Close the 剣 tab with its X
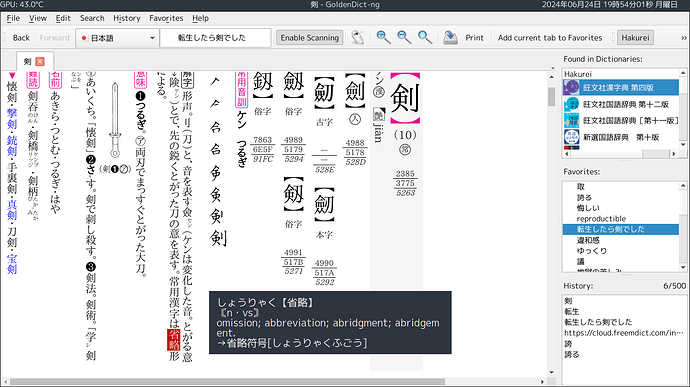690x387 pixels. click(40, 62)
